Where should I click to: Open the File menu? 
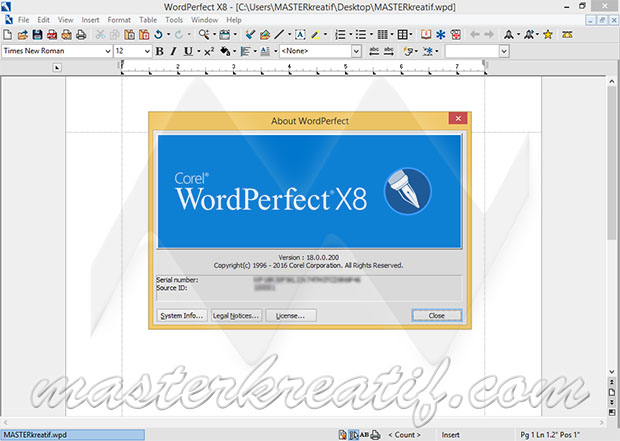[23, 20]
